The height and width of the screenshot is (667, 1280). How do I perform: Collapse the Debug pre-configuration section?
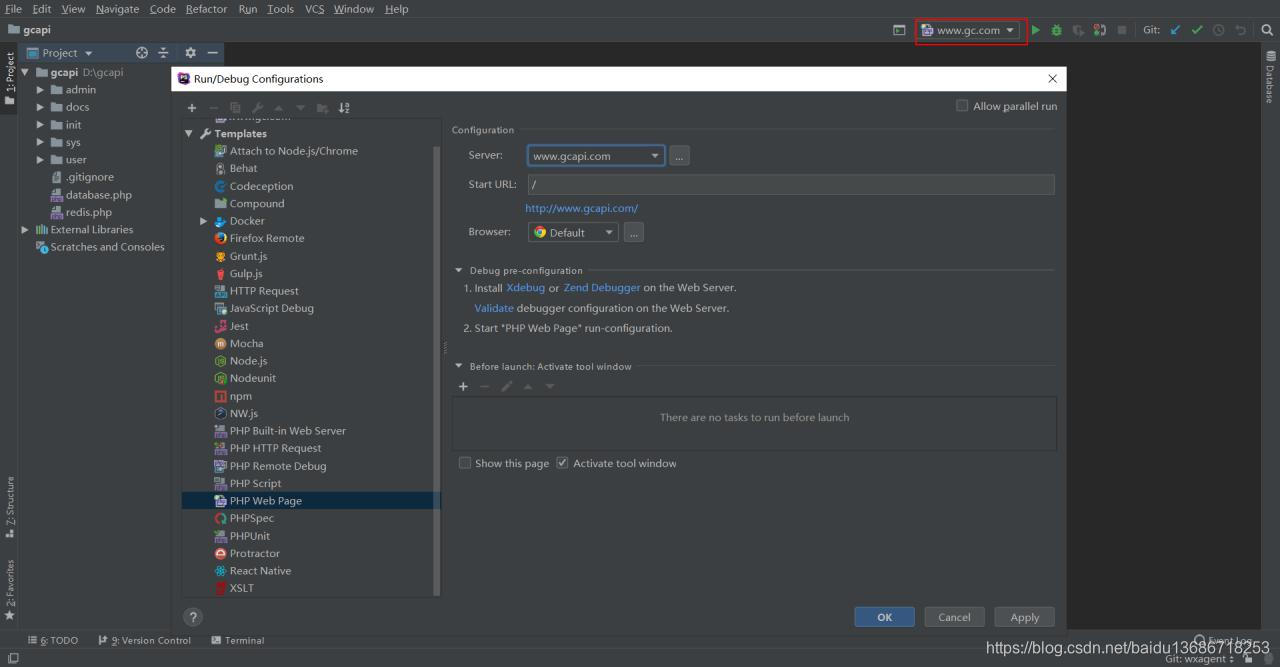(459, 270)
